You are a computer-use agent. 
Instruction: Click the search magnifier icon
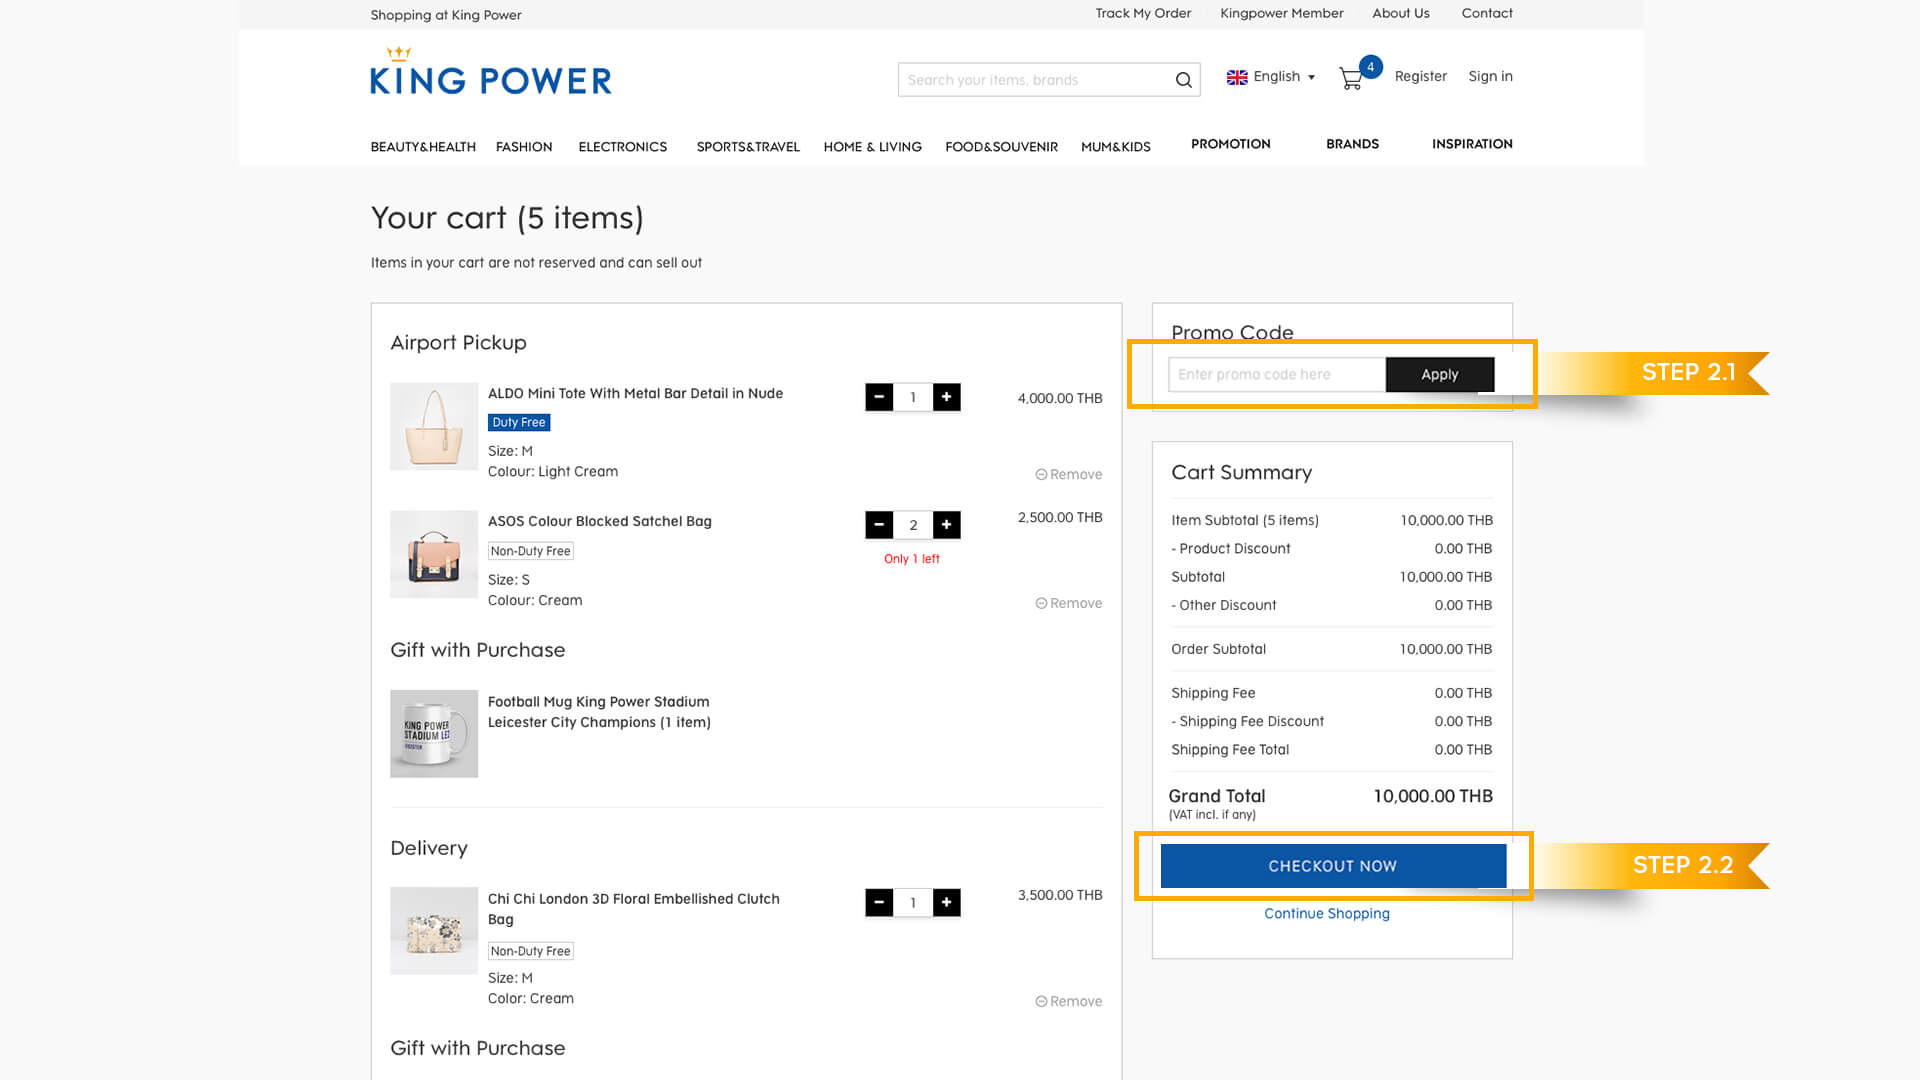pos(1183,80)
